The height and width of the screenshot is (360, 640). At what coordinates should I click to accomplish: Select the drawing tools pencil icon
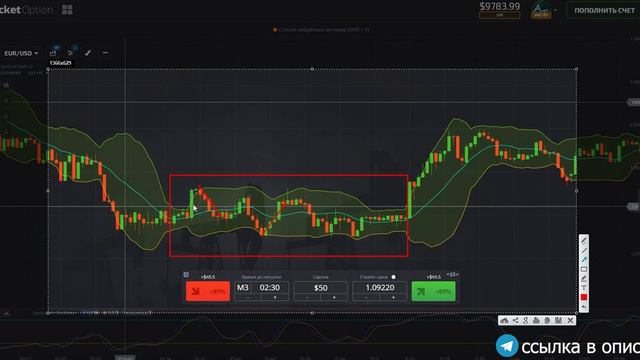(88, 53)
